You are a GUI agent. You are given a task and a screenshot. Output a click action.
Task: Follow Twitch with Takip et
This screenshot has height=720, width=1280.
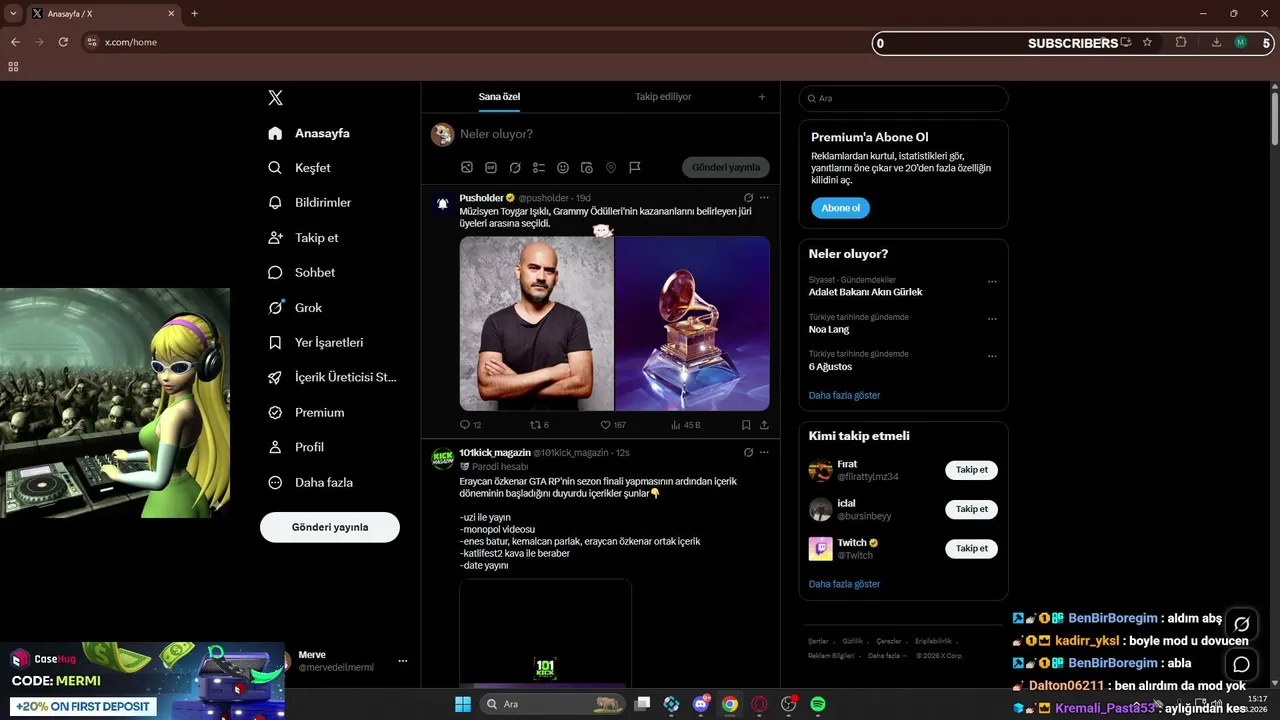tap(971, 548)
